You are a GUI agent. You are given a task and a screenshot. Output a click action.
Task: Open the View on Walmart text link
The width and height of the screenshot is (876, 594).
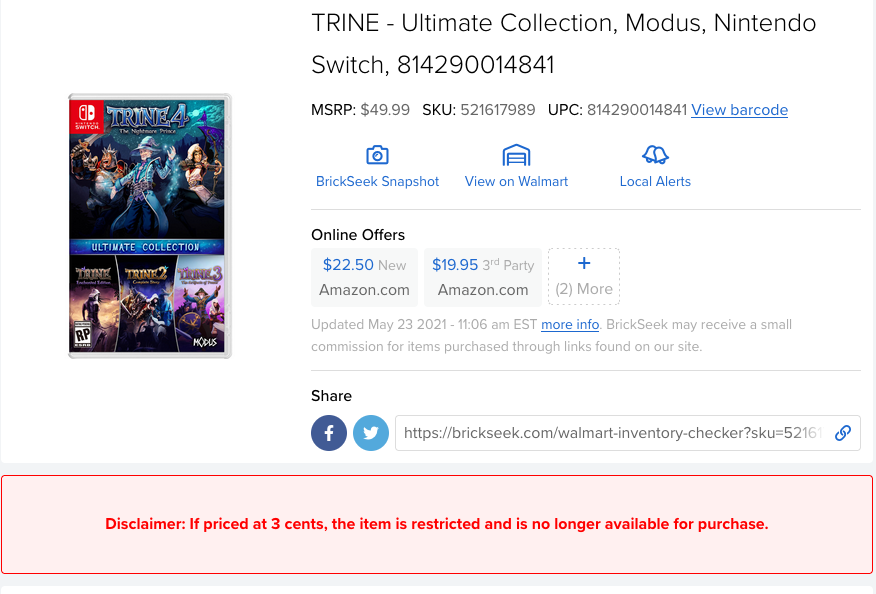516,182
